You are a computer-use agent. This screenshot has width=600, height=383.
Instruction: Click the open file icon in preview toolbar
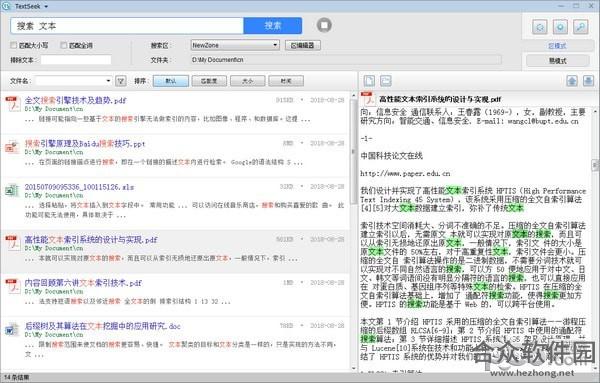[369, 81]
